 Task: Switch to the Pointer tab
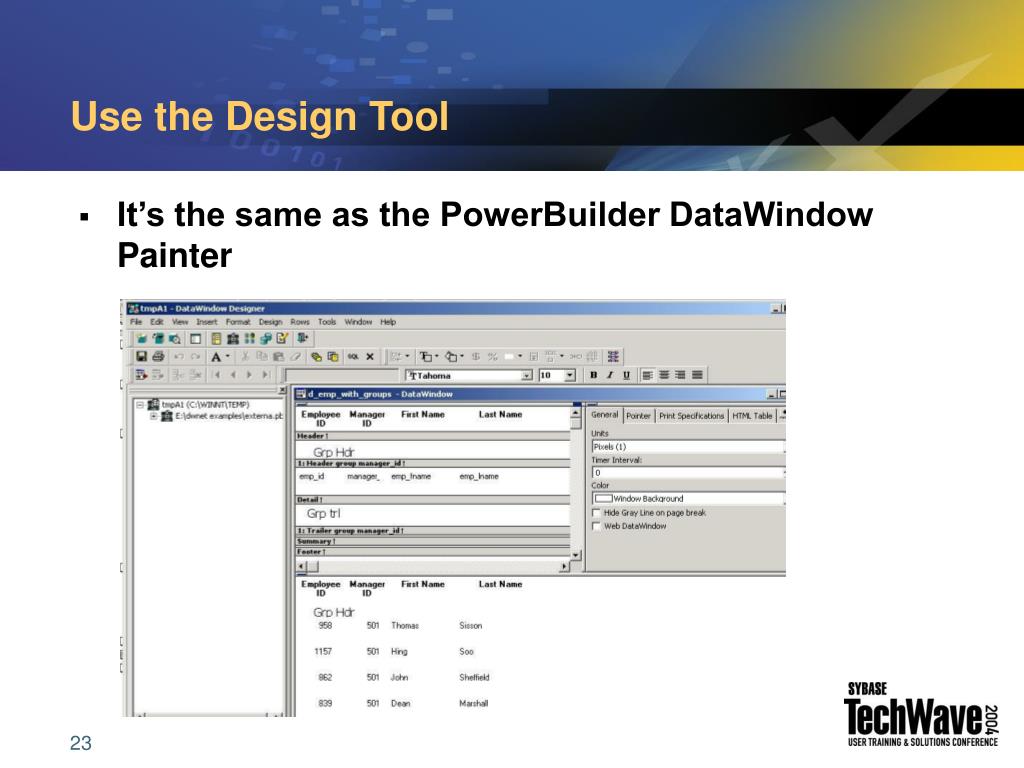coord(638,416)
